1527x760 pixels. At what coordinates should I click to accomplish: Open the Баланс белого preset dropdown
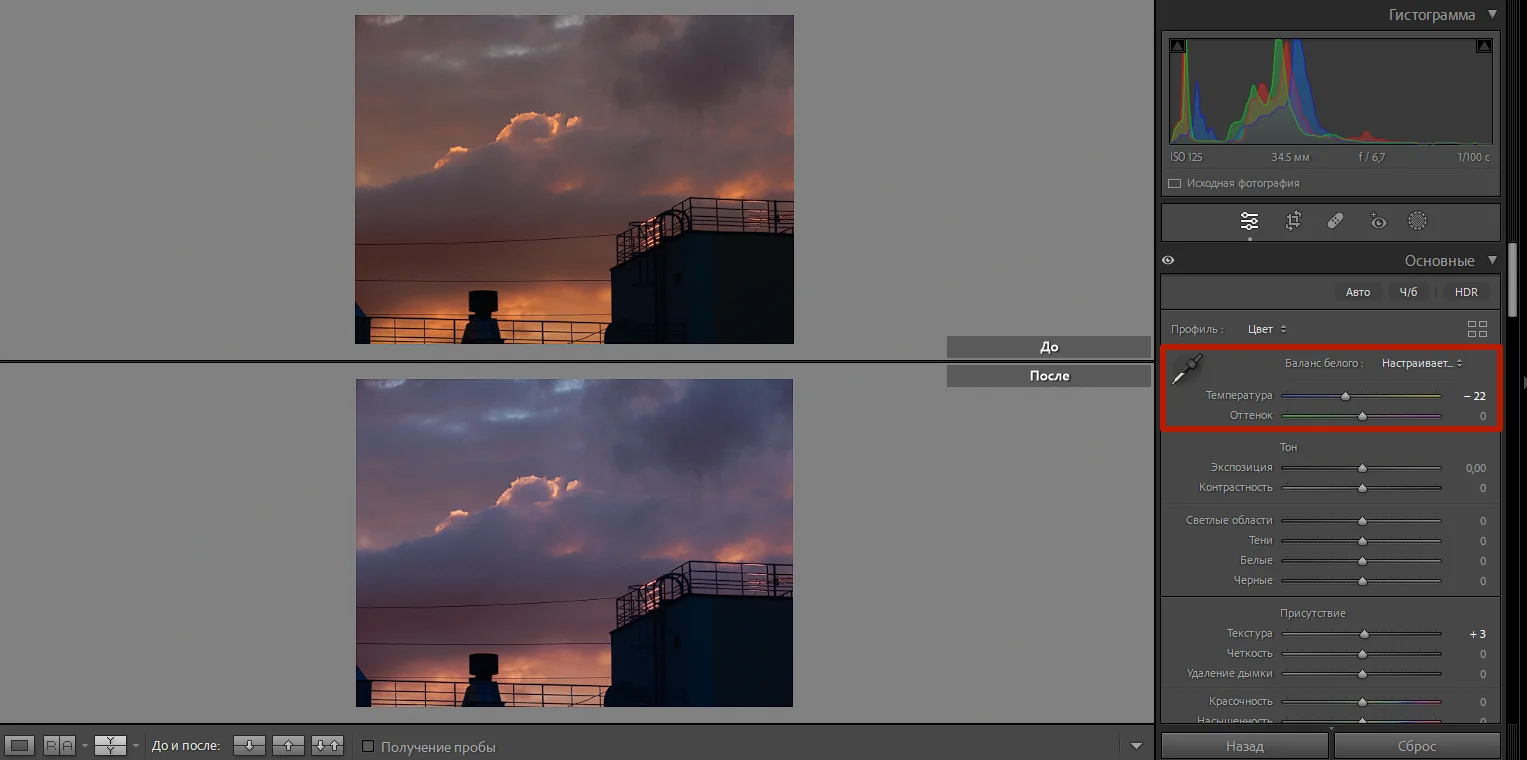(1421, 363)
